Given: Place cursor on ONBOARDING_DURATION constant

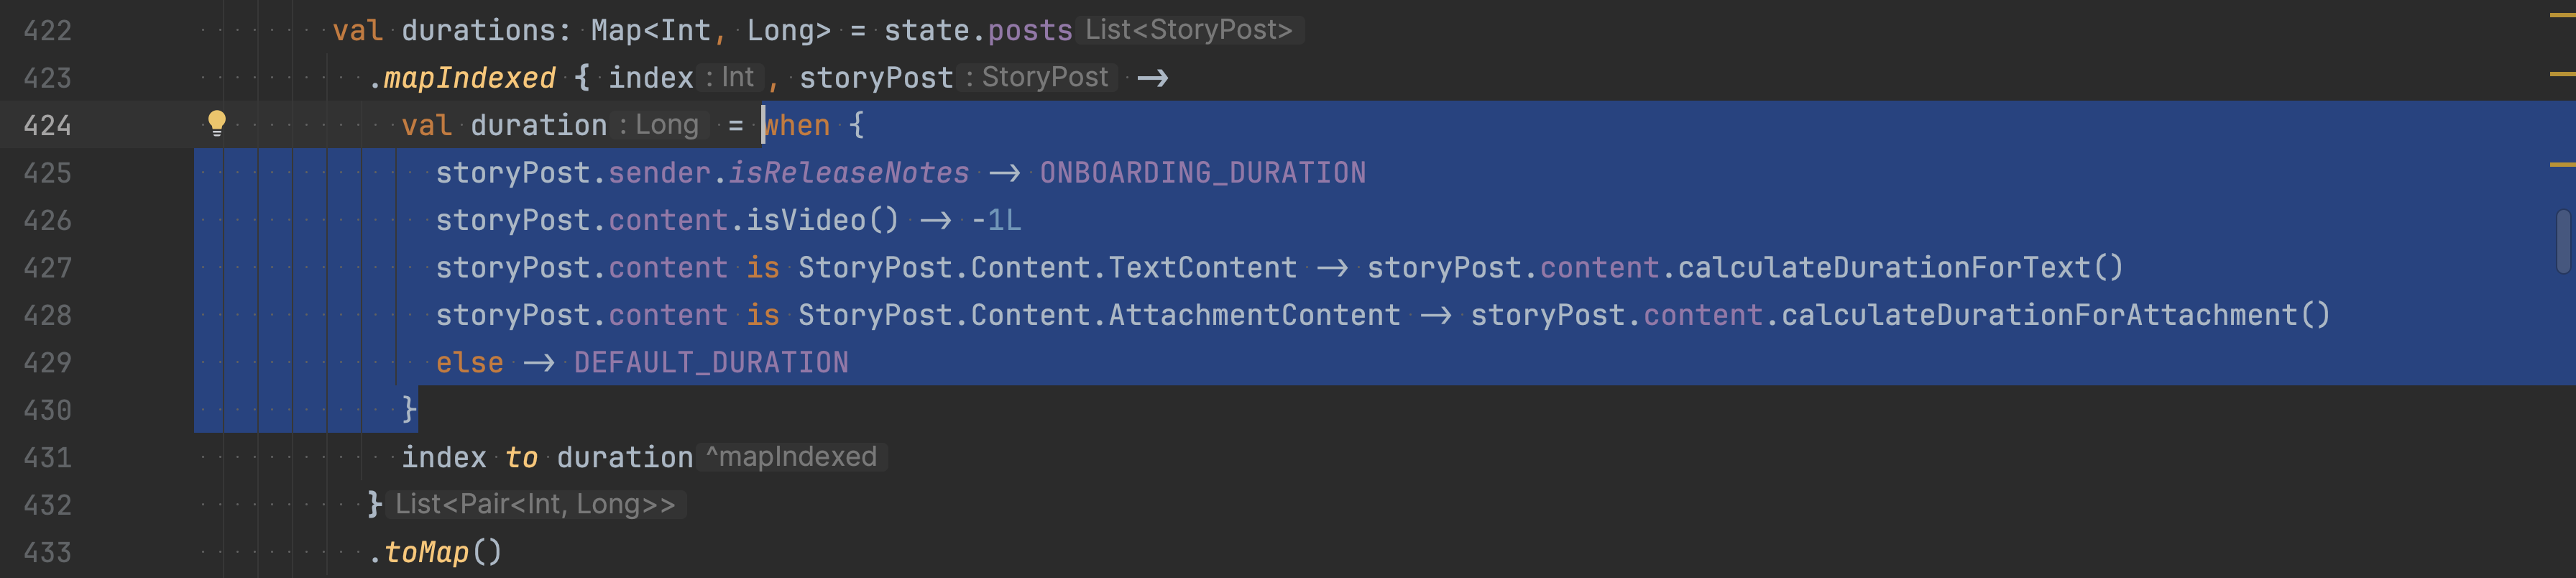Looking at the screenshot, I should [x=1202, y=172].
